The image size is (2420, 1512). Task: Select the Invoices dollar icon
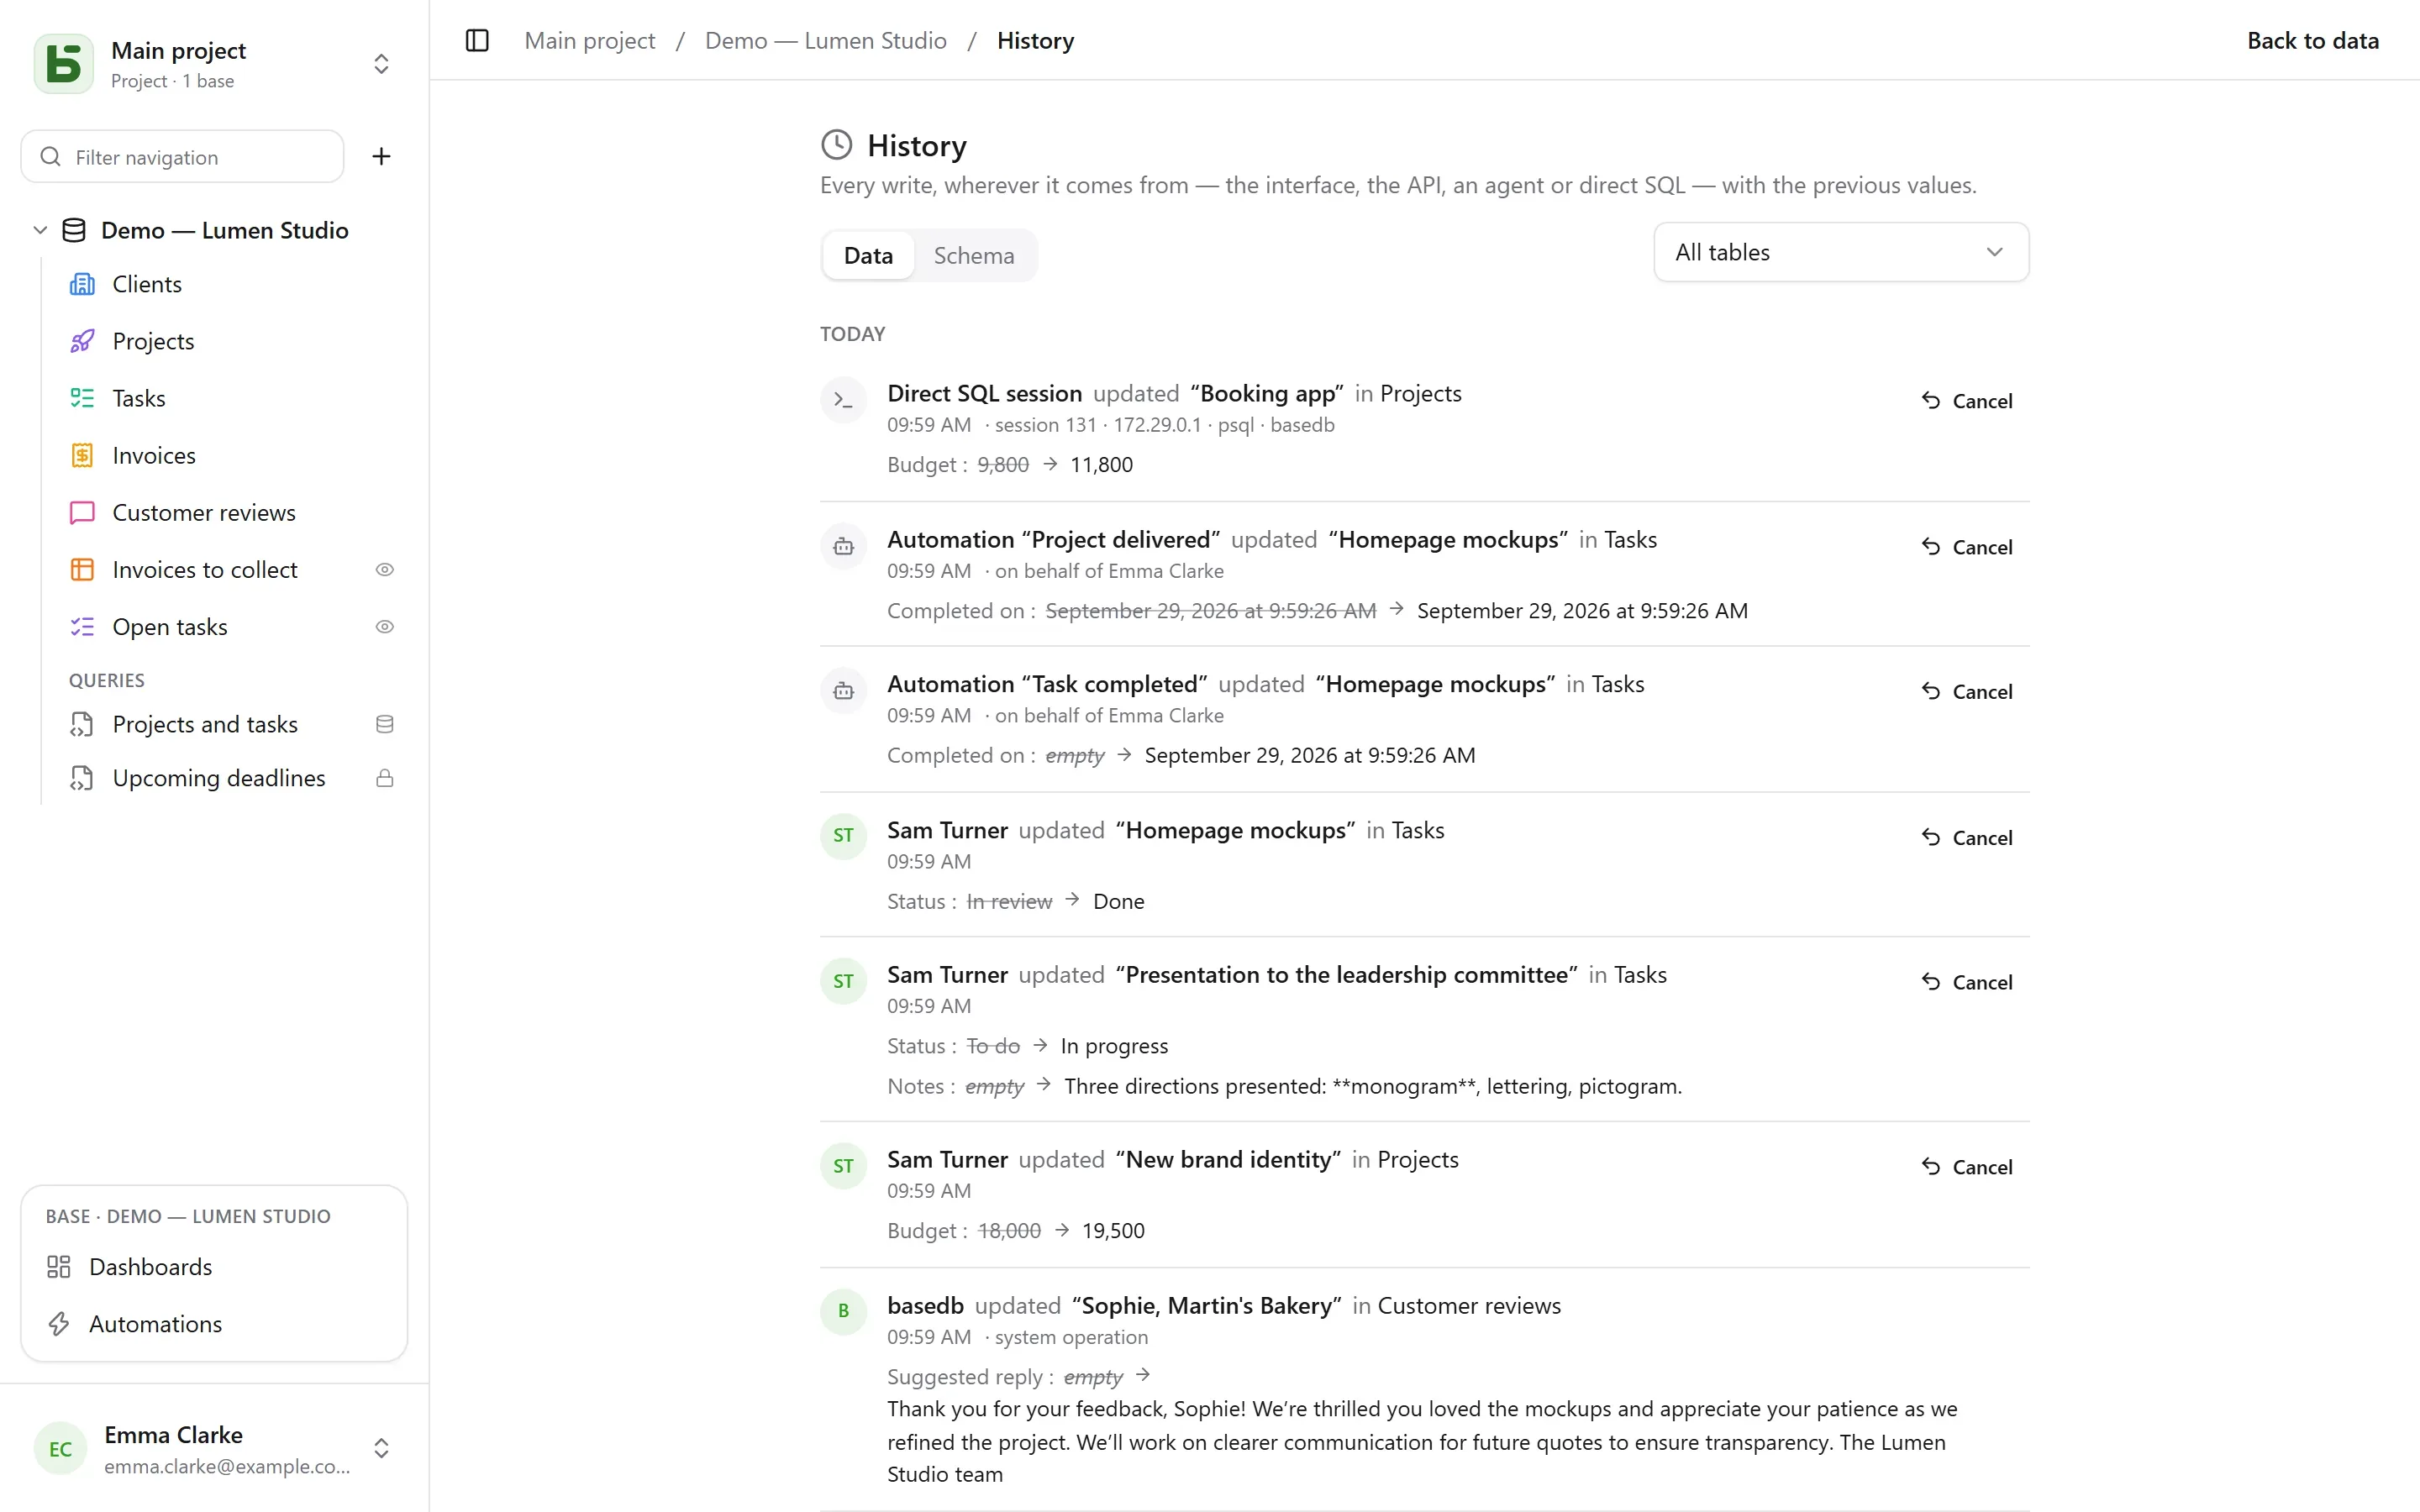point(82,456)
